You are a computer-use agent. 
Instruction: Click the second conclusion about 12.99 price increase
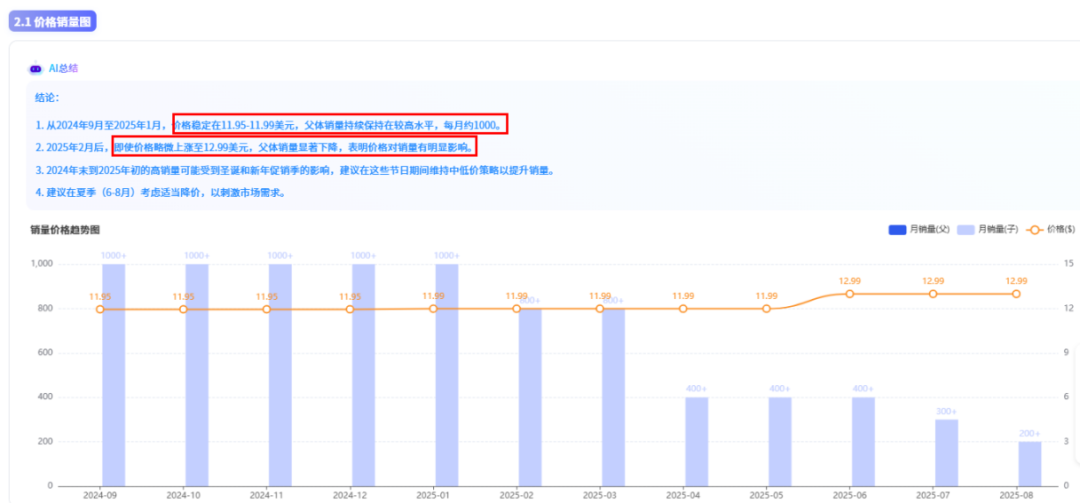tap(255, 148)
